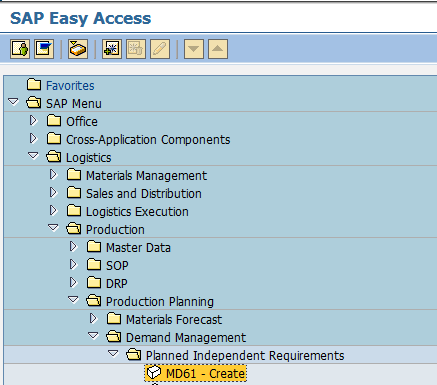The height and width of the screenshot is (385, 437).
Task: Click the Materials Forecast folder icon
Action: 114,319
